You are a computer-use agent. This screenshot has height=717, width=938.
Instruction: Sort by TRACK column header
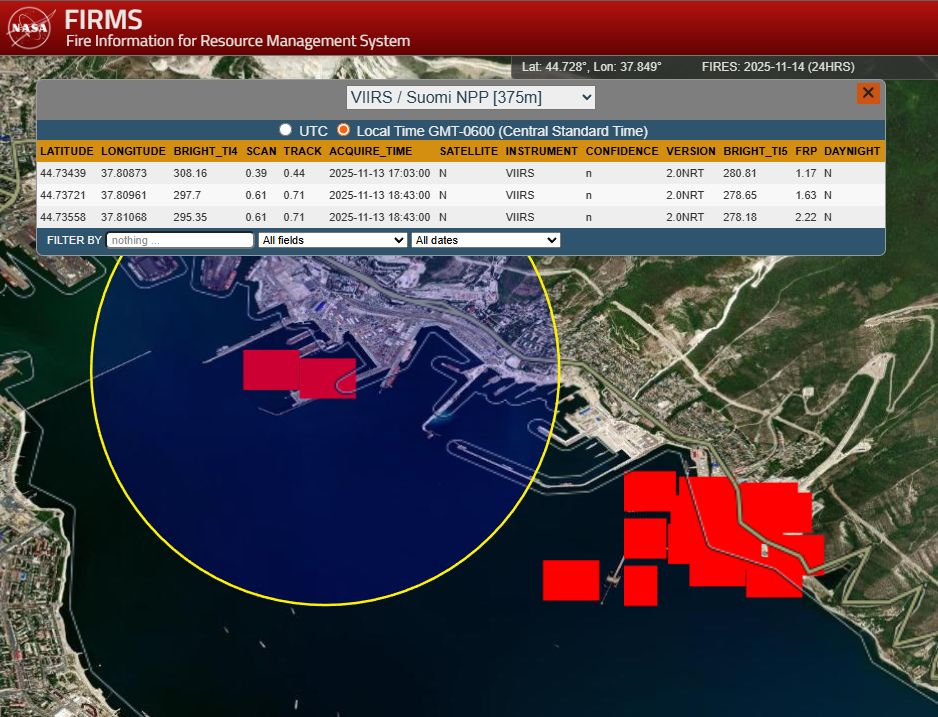(x=303, y=151)
